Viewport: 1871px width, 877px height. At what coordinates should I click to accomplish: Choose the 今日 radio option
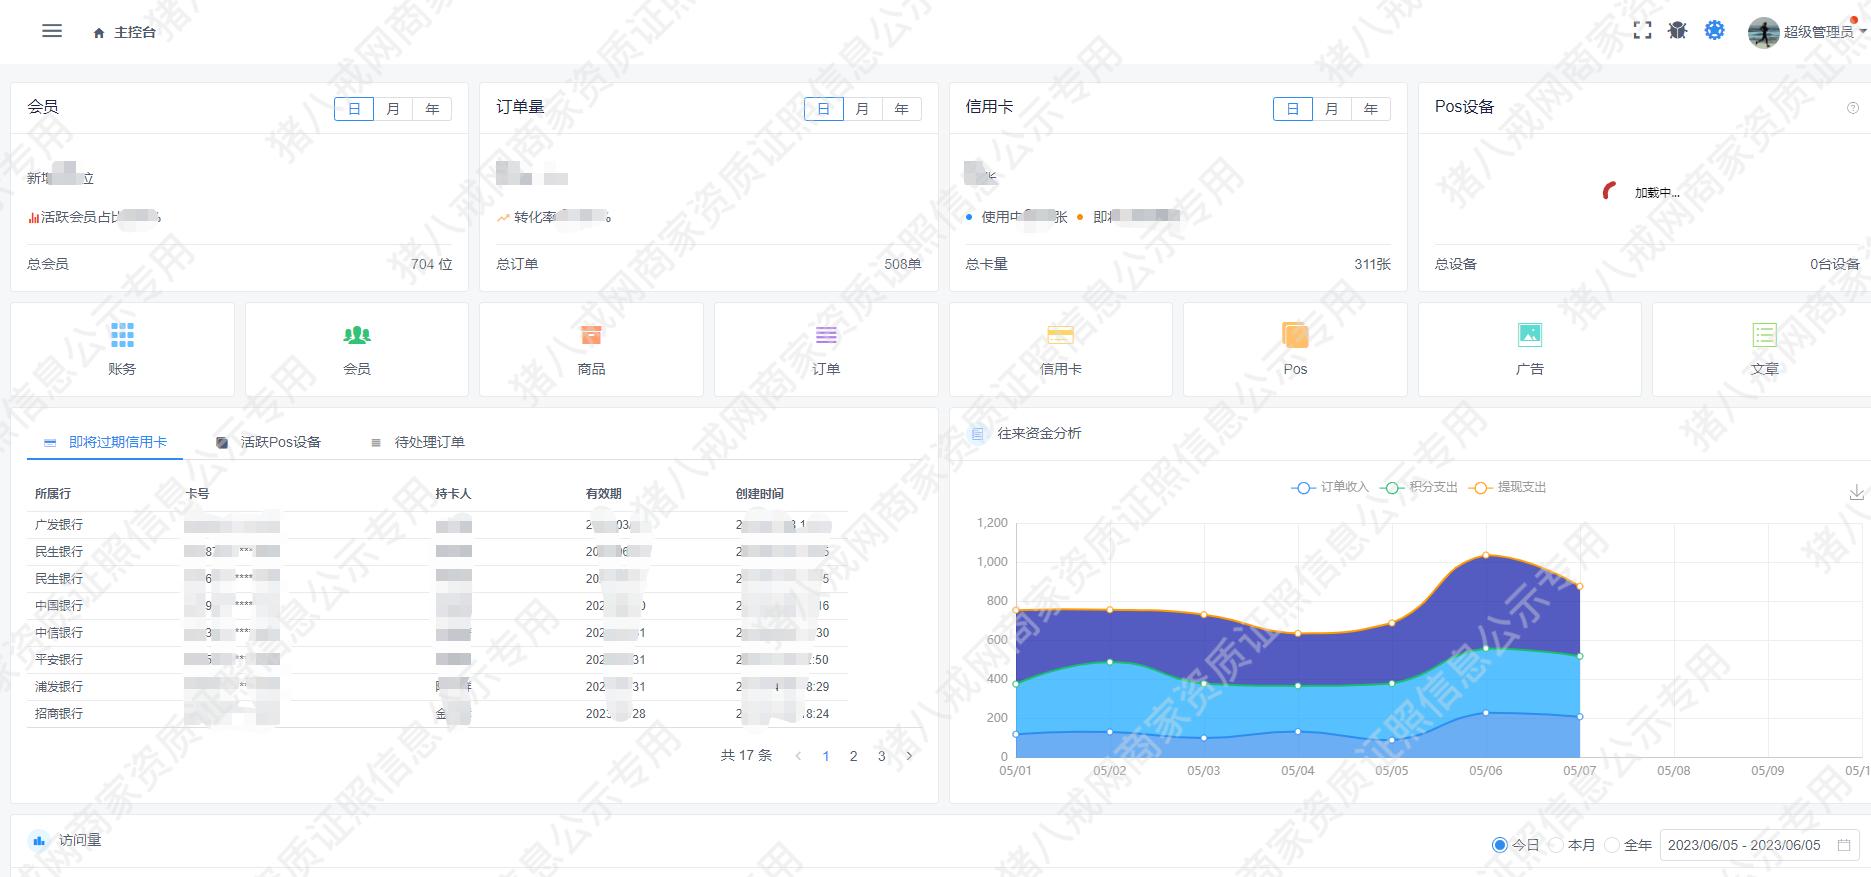[x=1499, y=845]
